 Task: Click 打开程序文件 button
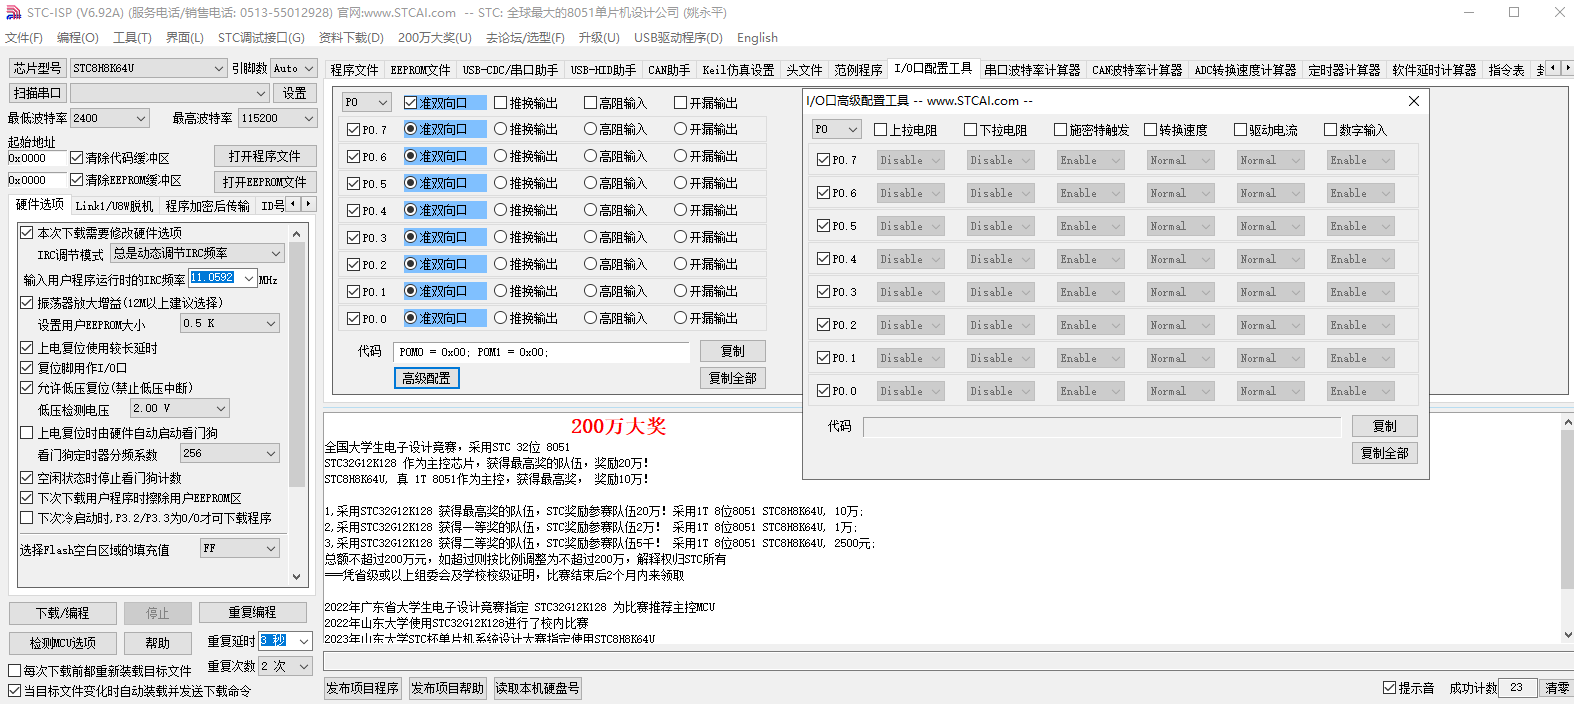pyautogui.click(x=265, y=156)
